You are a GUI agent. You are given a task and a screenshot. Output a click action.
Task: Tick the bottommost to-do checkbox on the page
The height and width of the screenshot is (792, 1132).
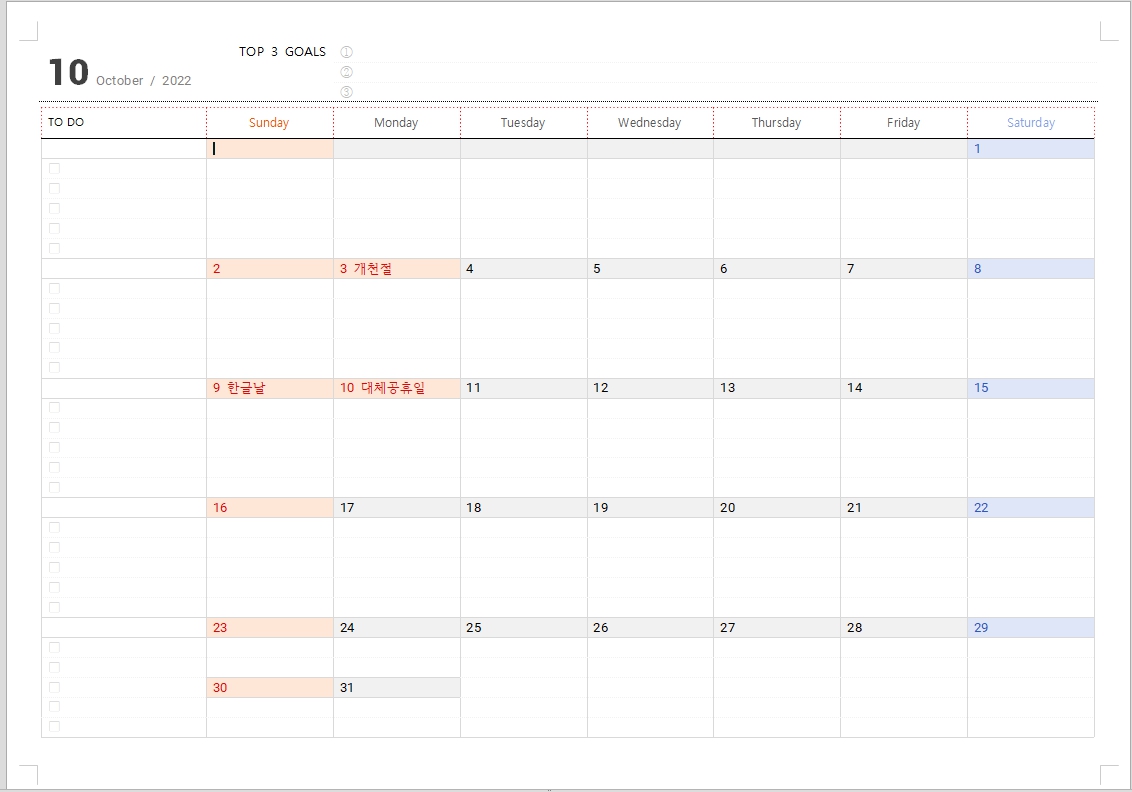tap(54, 727)
